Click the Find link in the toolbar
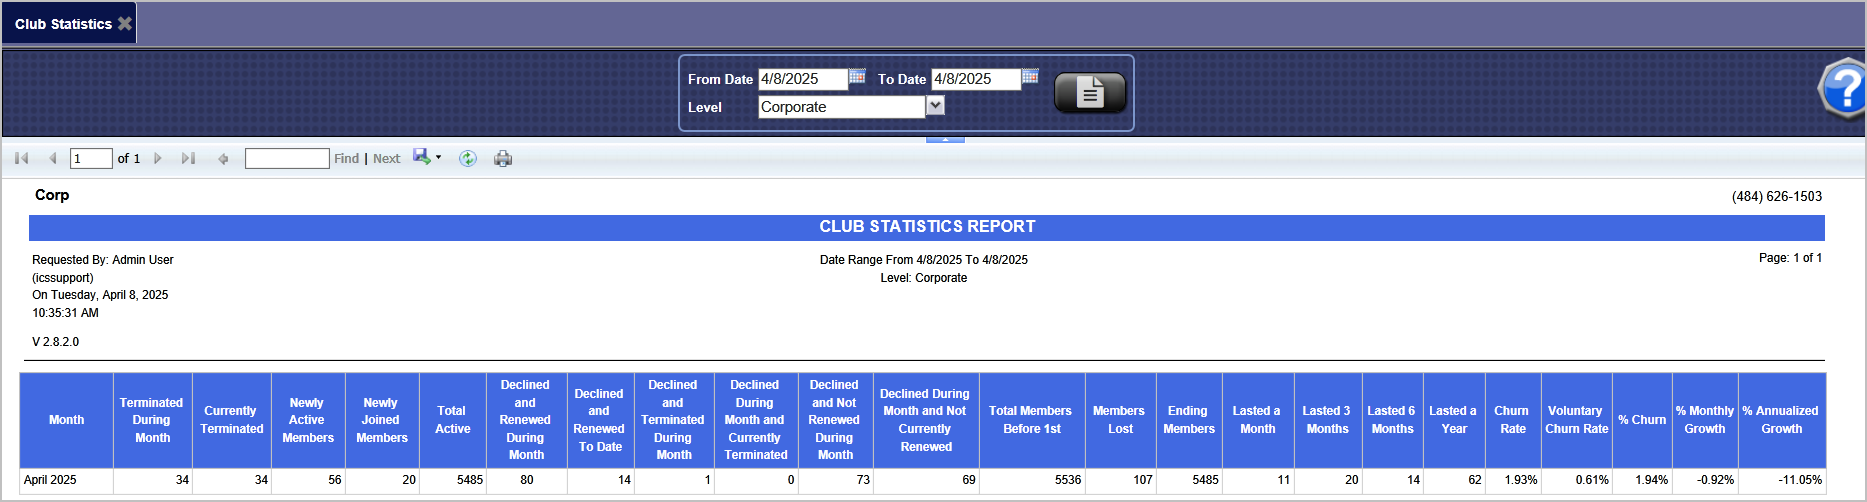The image size is (1867, 502). 346,158
